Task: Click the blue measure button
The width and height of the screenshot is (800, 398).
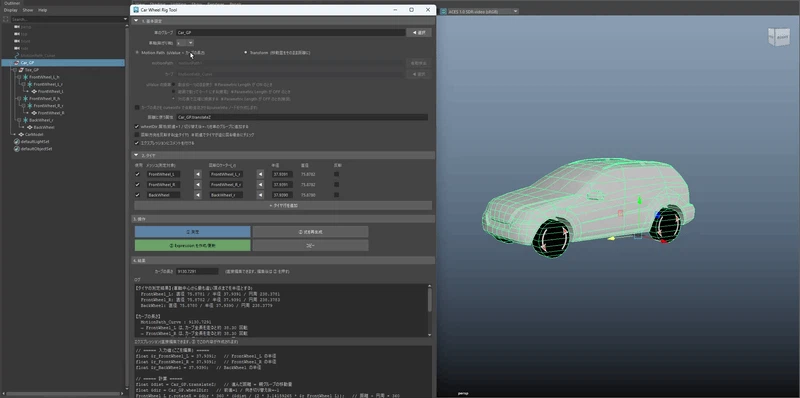Action: tap(192, 232)
